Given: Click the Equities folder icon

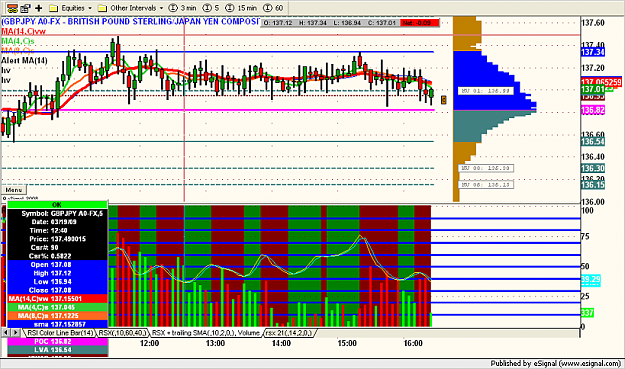Looking at the screenshot, I should [x=53, y=8].
